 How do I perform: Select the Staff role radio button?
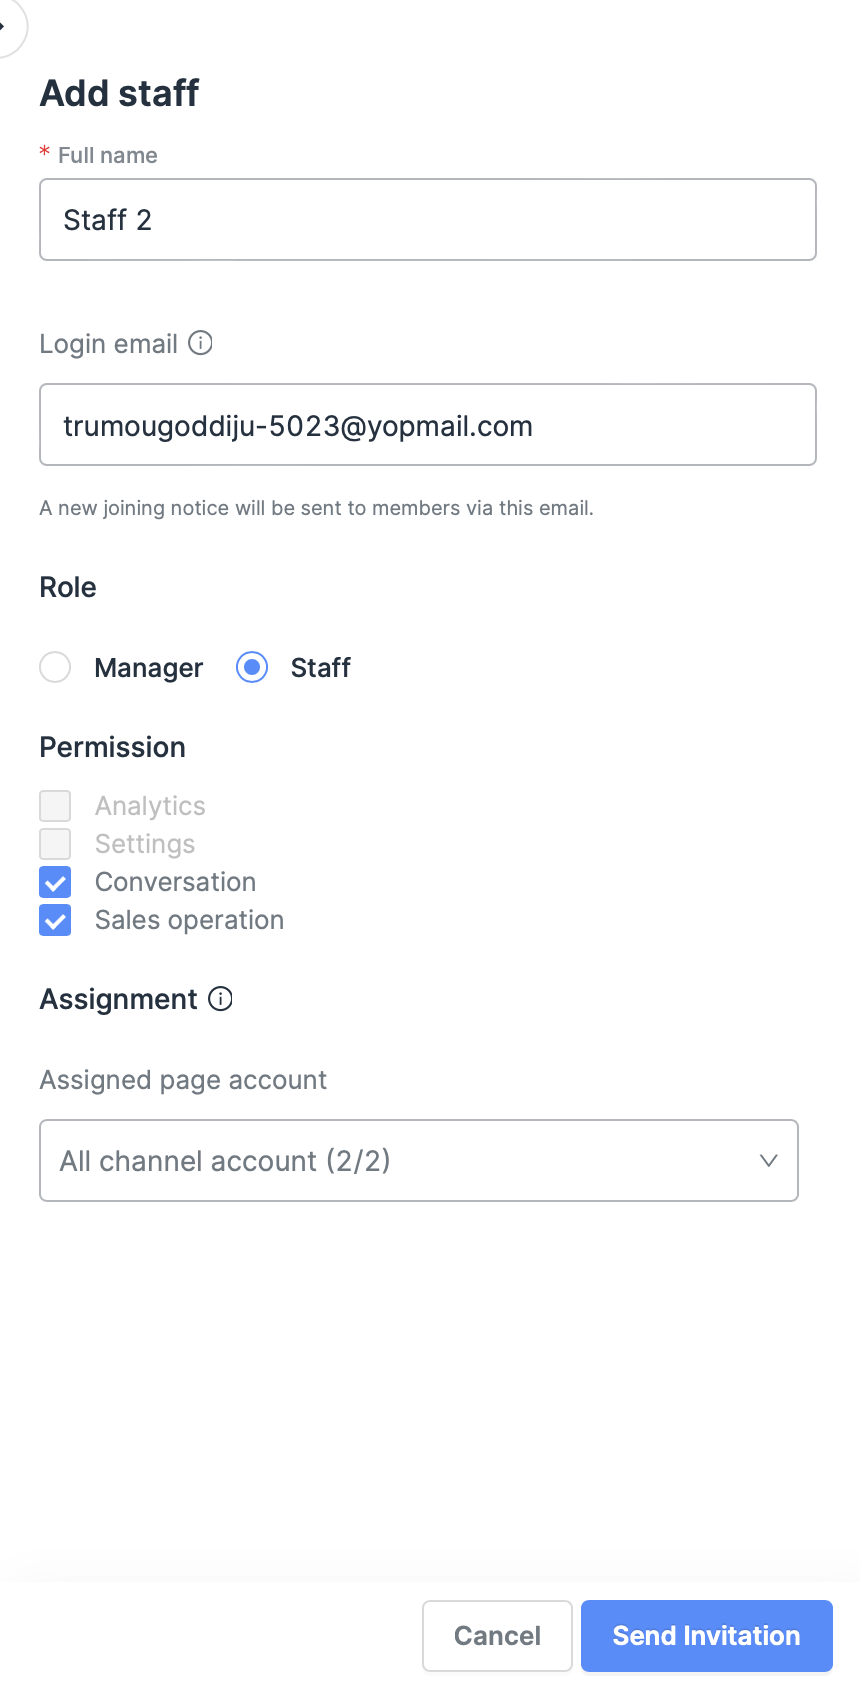click(x=252, y=667)
